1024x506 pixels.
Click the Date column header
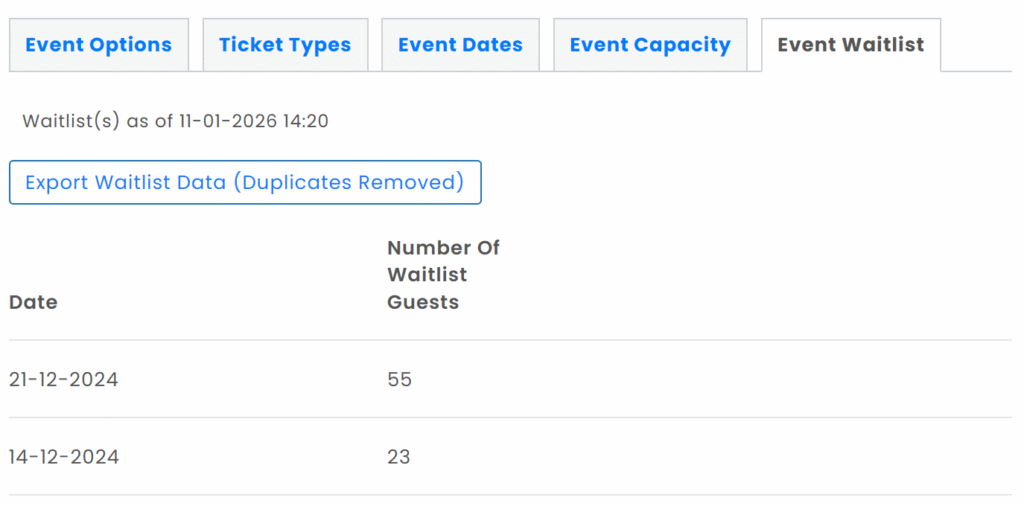(x=33, y=302)
